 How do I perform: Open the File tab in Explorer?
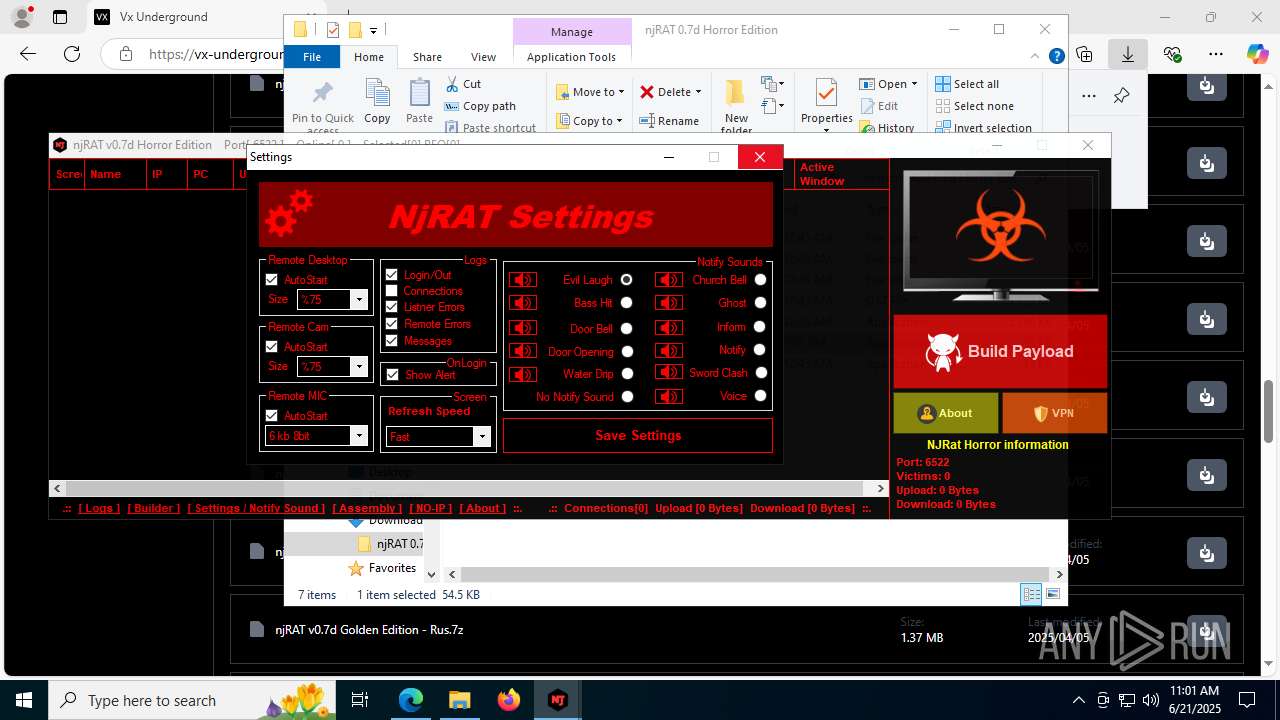pyautogui.click(x=312, y=57)
